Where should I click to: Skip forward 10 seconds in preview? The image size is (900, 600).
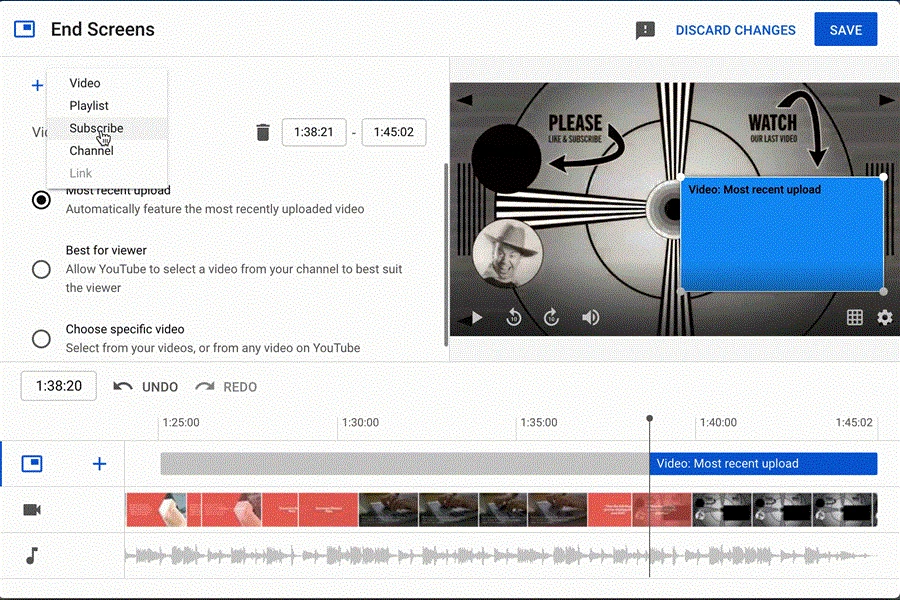(552, 317)
